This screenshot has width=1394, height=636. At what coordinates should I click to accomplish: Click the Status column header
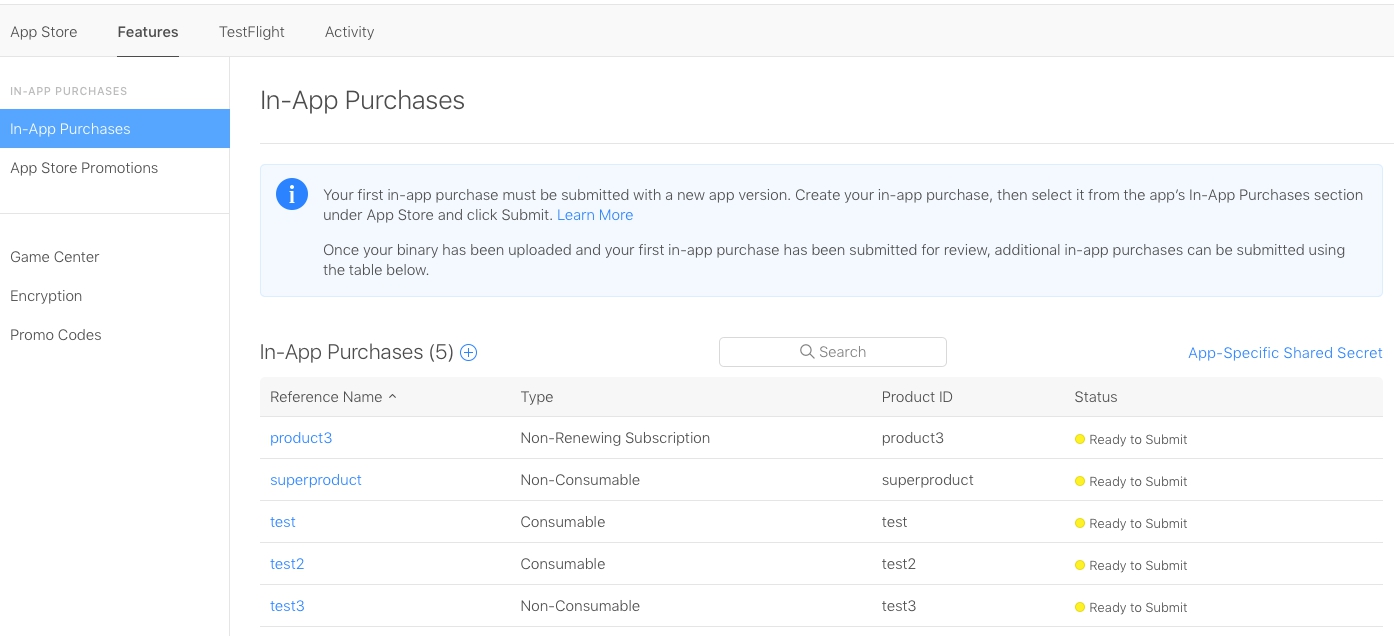pyautogui.click(x=1096, y=397)
